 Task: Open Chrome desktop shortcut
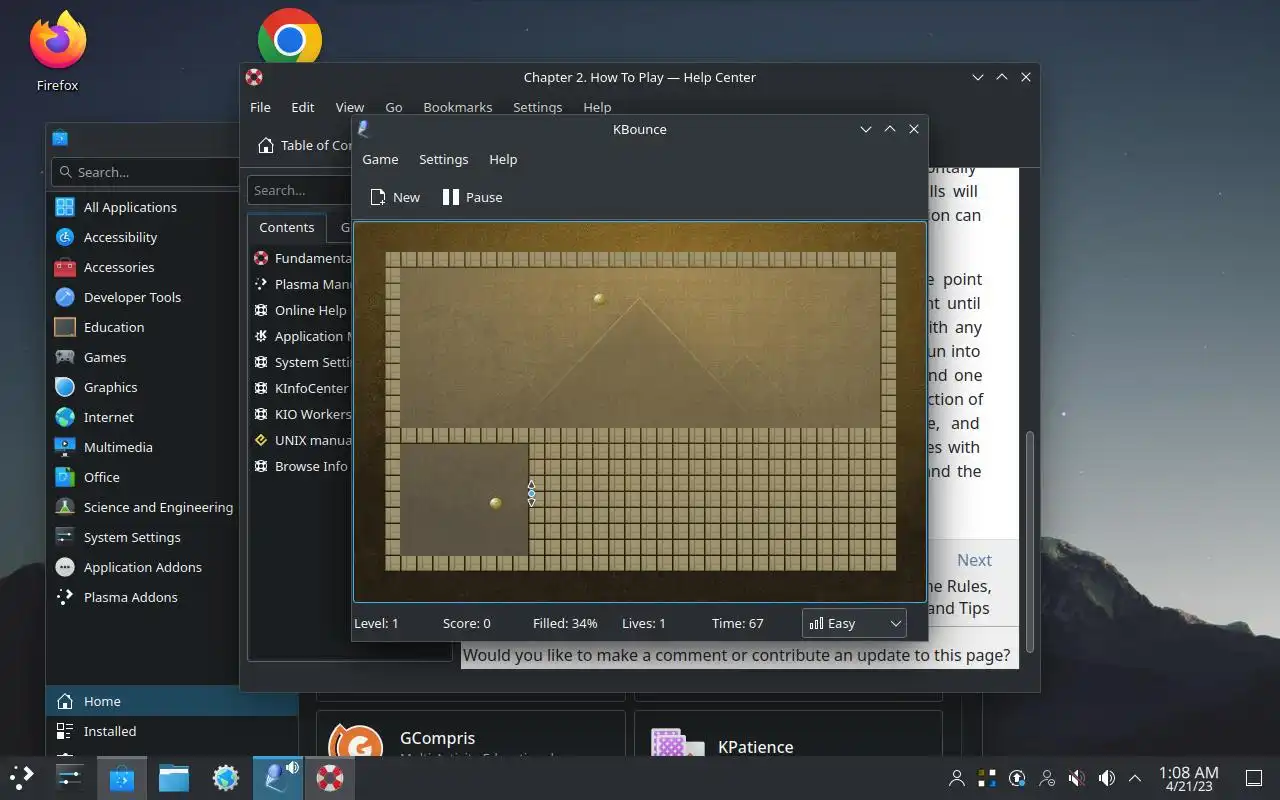click(x=290, y=38)
